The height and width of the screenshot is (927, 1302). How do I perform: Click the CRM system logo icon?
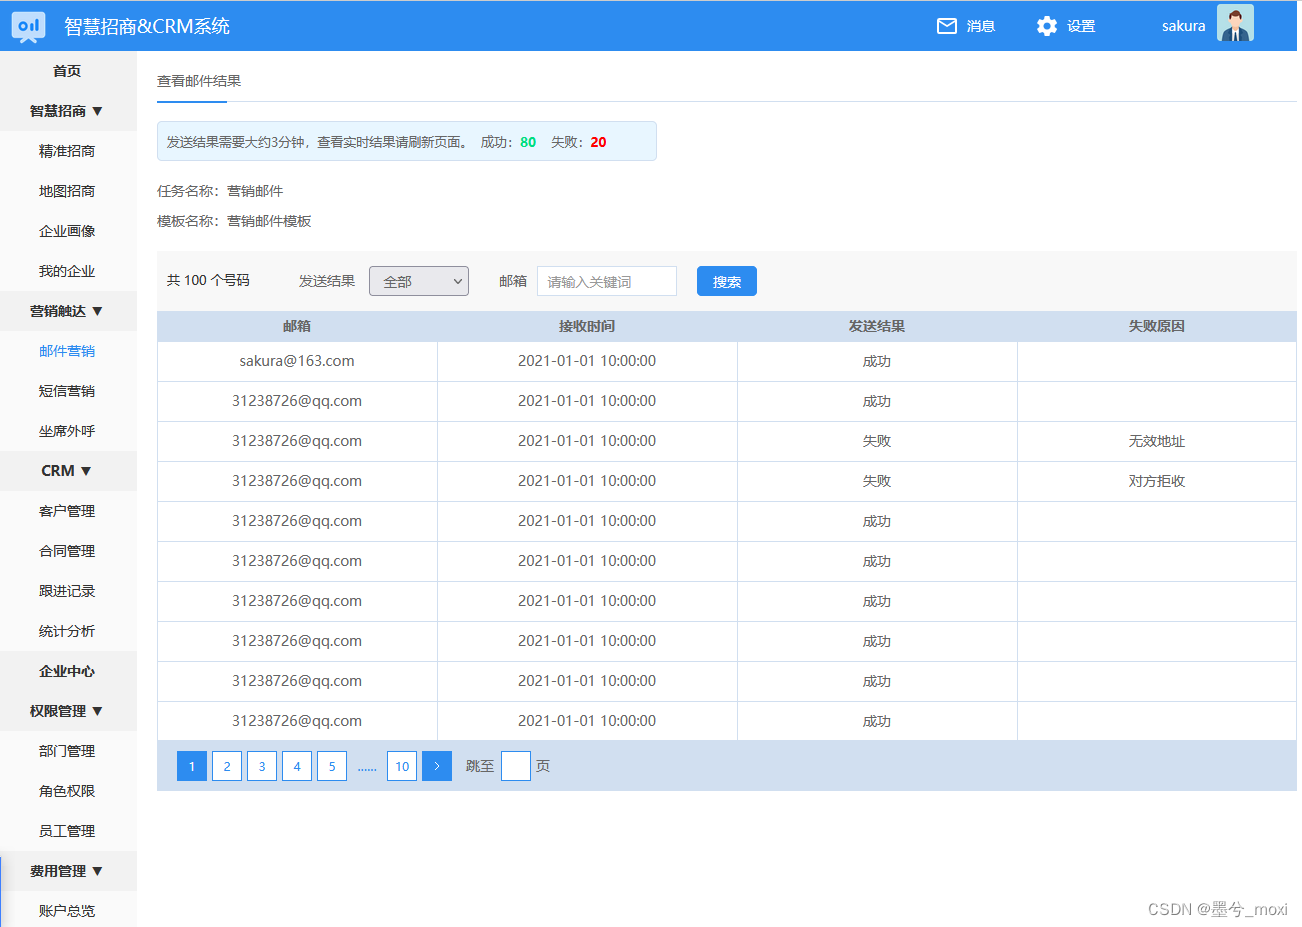29,26
